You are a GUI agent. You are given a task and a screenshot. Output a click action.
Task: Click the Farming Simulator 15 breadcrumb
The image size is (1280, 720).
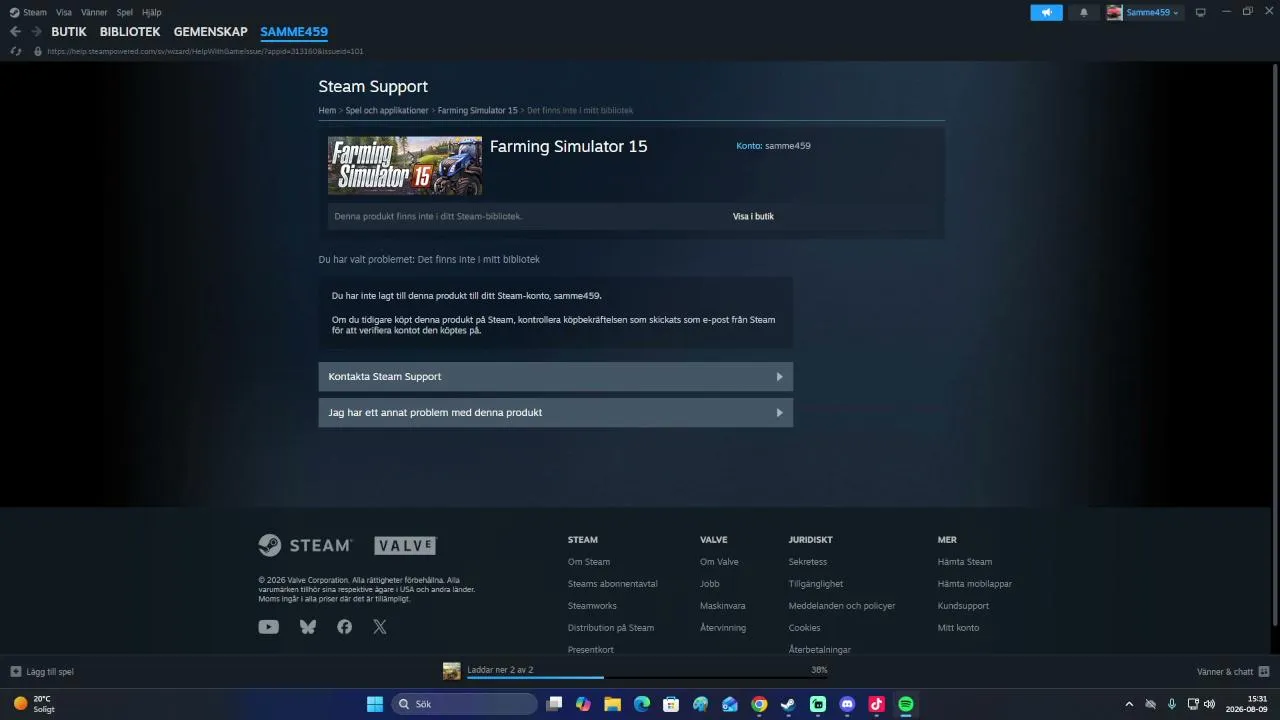[x=478, y=110]
